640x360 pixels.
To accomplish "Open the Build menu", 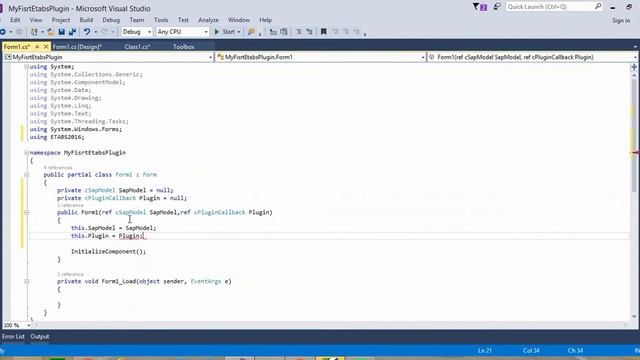I will coord(86,20).
